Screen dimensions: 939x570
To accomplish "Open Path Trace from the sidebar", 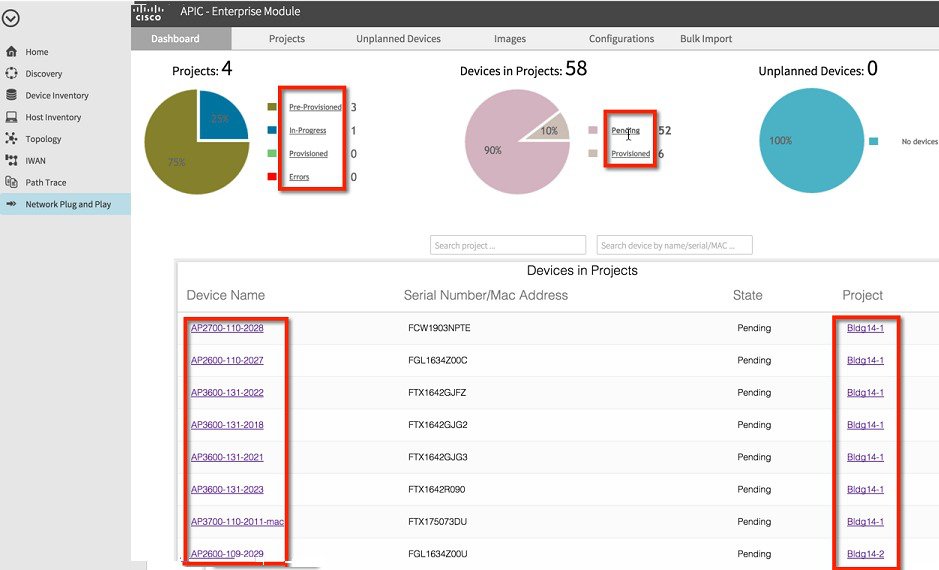I will pyautogui.click(x=46, y=183).
